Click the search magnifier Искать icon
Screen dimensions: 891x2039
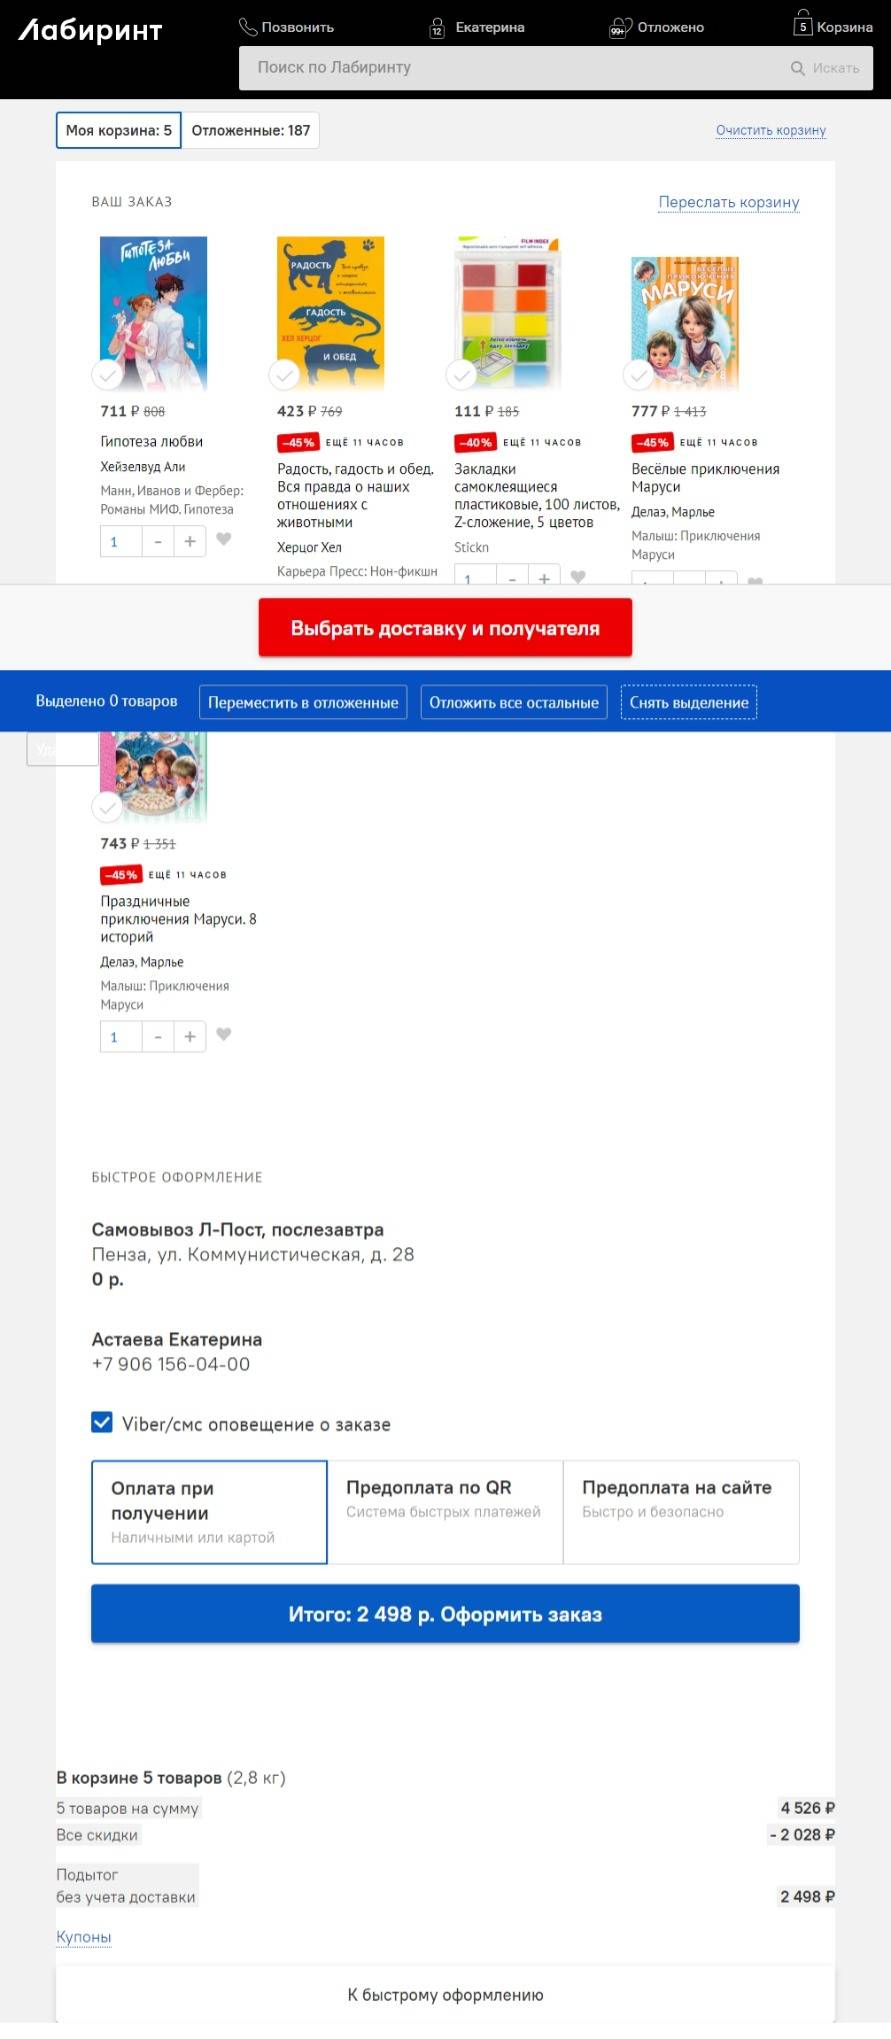click(798, 68)
